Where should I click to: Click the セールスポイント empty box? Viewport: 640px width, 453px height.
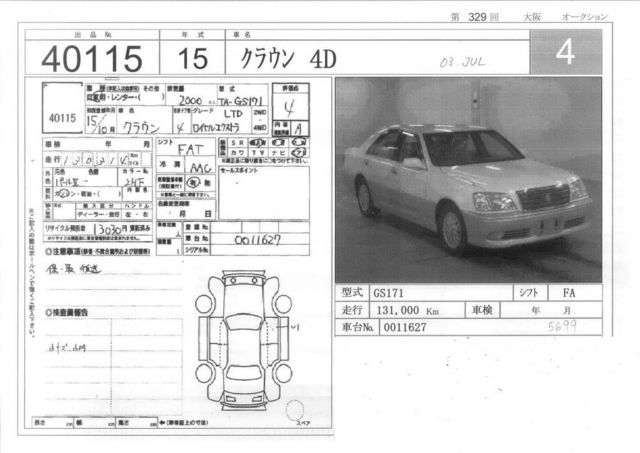[264, 193]
